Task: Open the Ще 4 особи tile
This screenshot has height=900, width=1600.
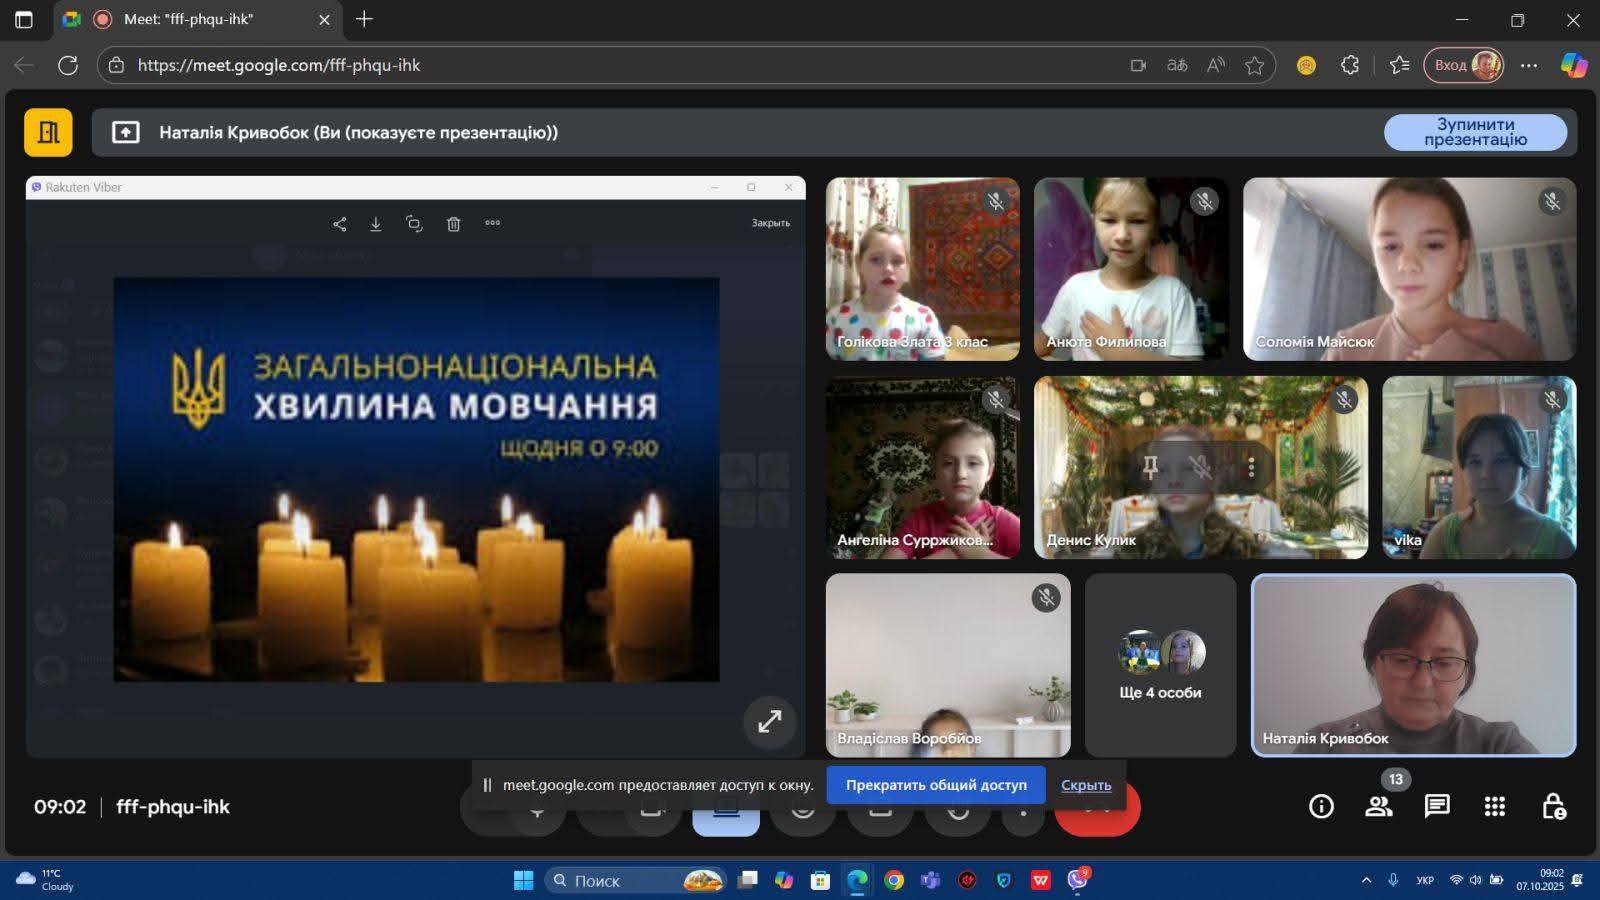Action: [1160, 665]
